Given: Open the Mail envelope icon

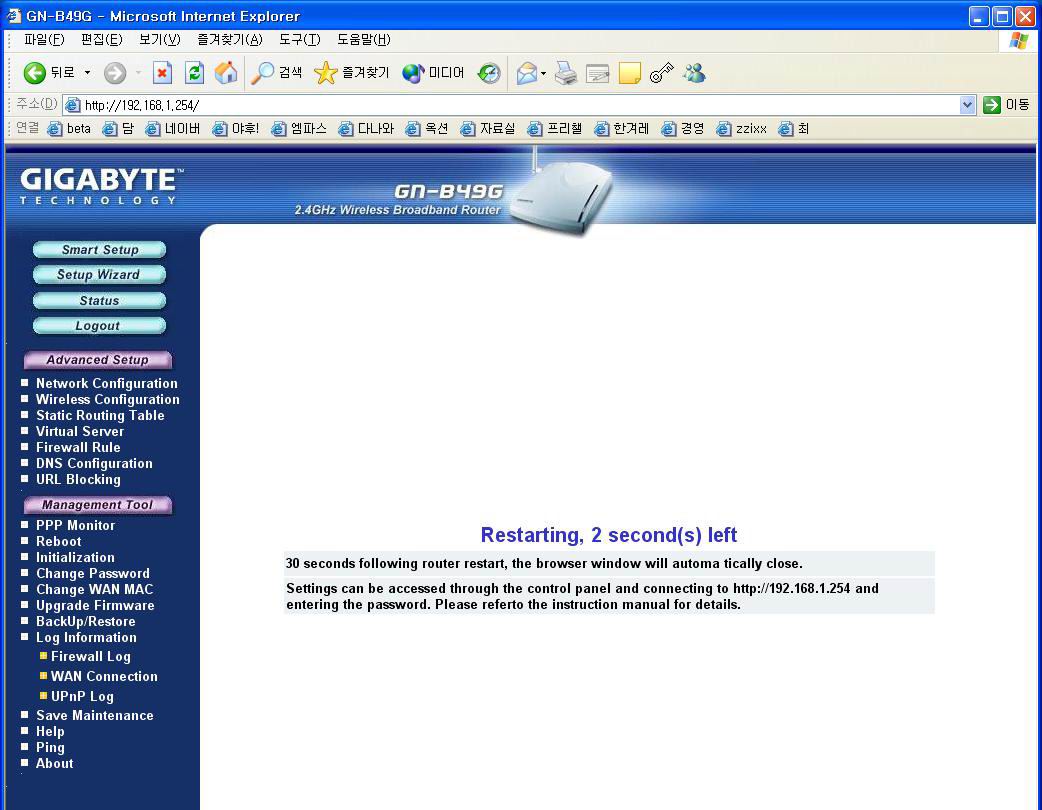Looking at the screenshot, I should click(526, 72).
